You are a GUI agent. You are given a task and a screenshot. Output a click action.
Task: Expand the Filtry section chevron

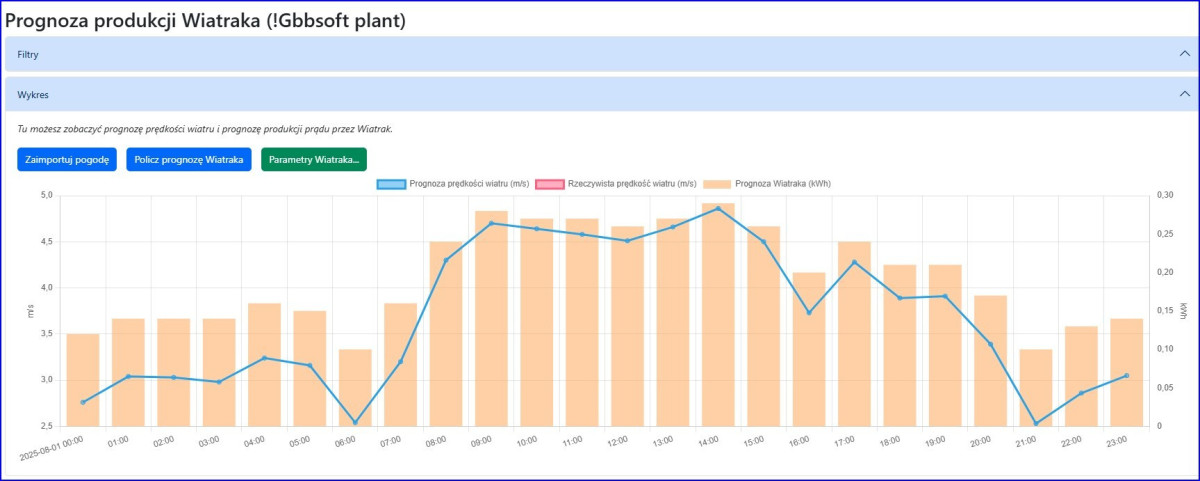(1185, 54)
